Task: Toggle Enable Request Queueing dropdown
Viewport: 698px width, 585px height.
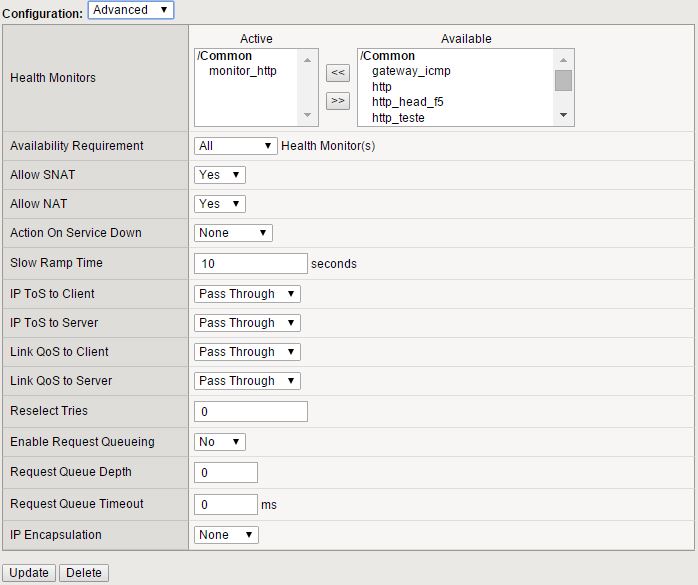Action: pos(219,442)
